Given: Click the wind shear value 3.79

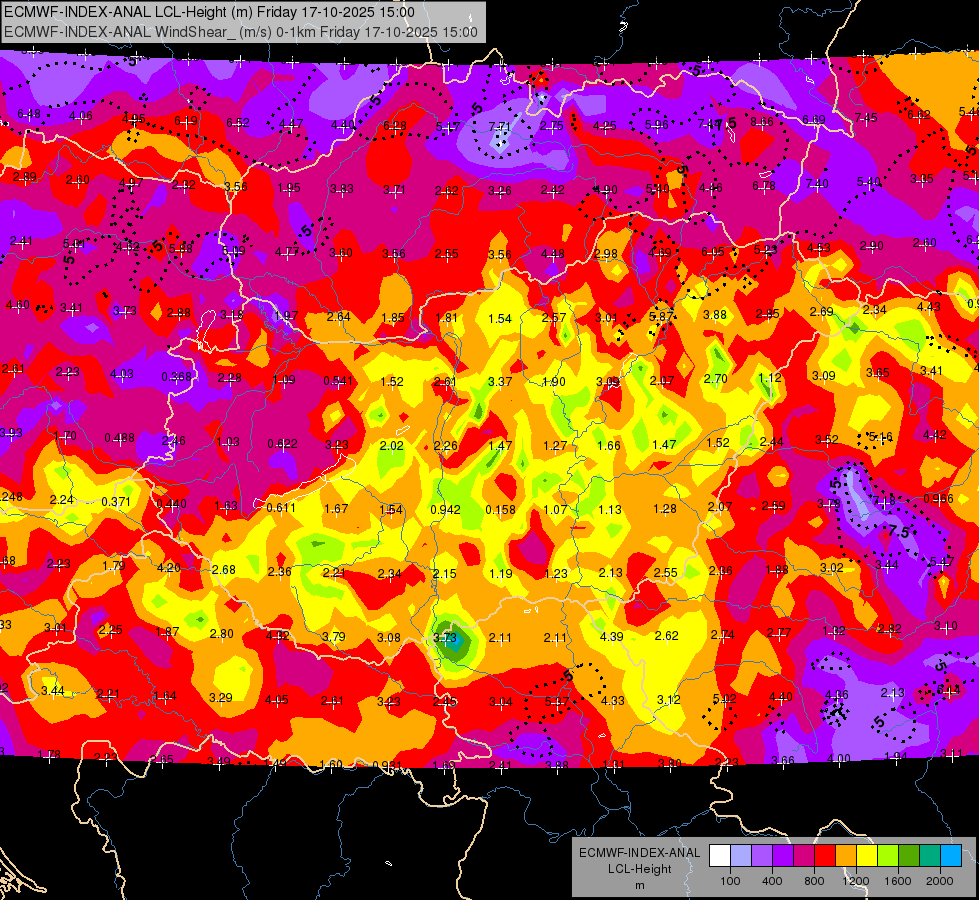Looking at the screenshot, I should (334, 636).
